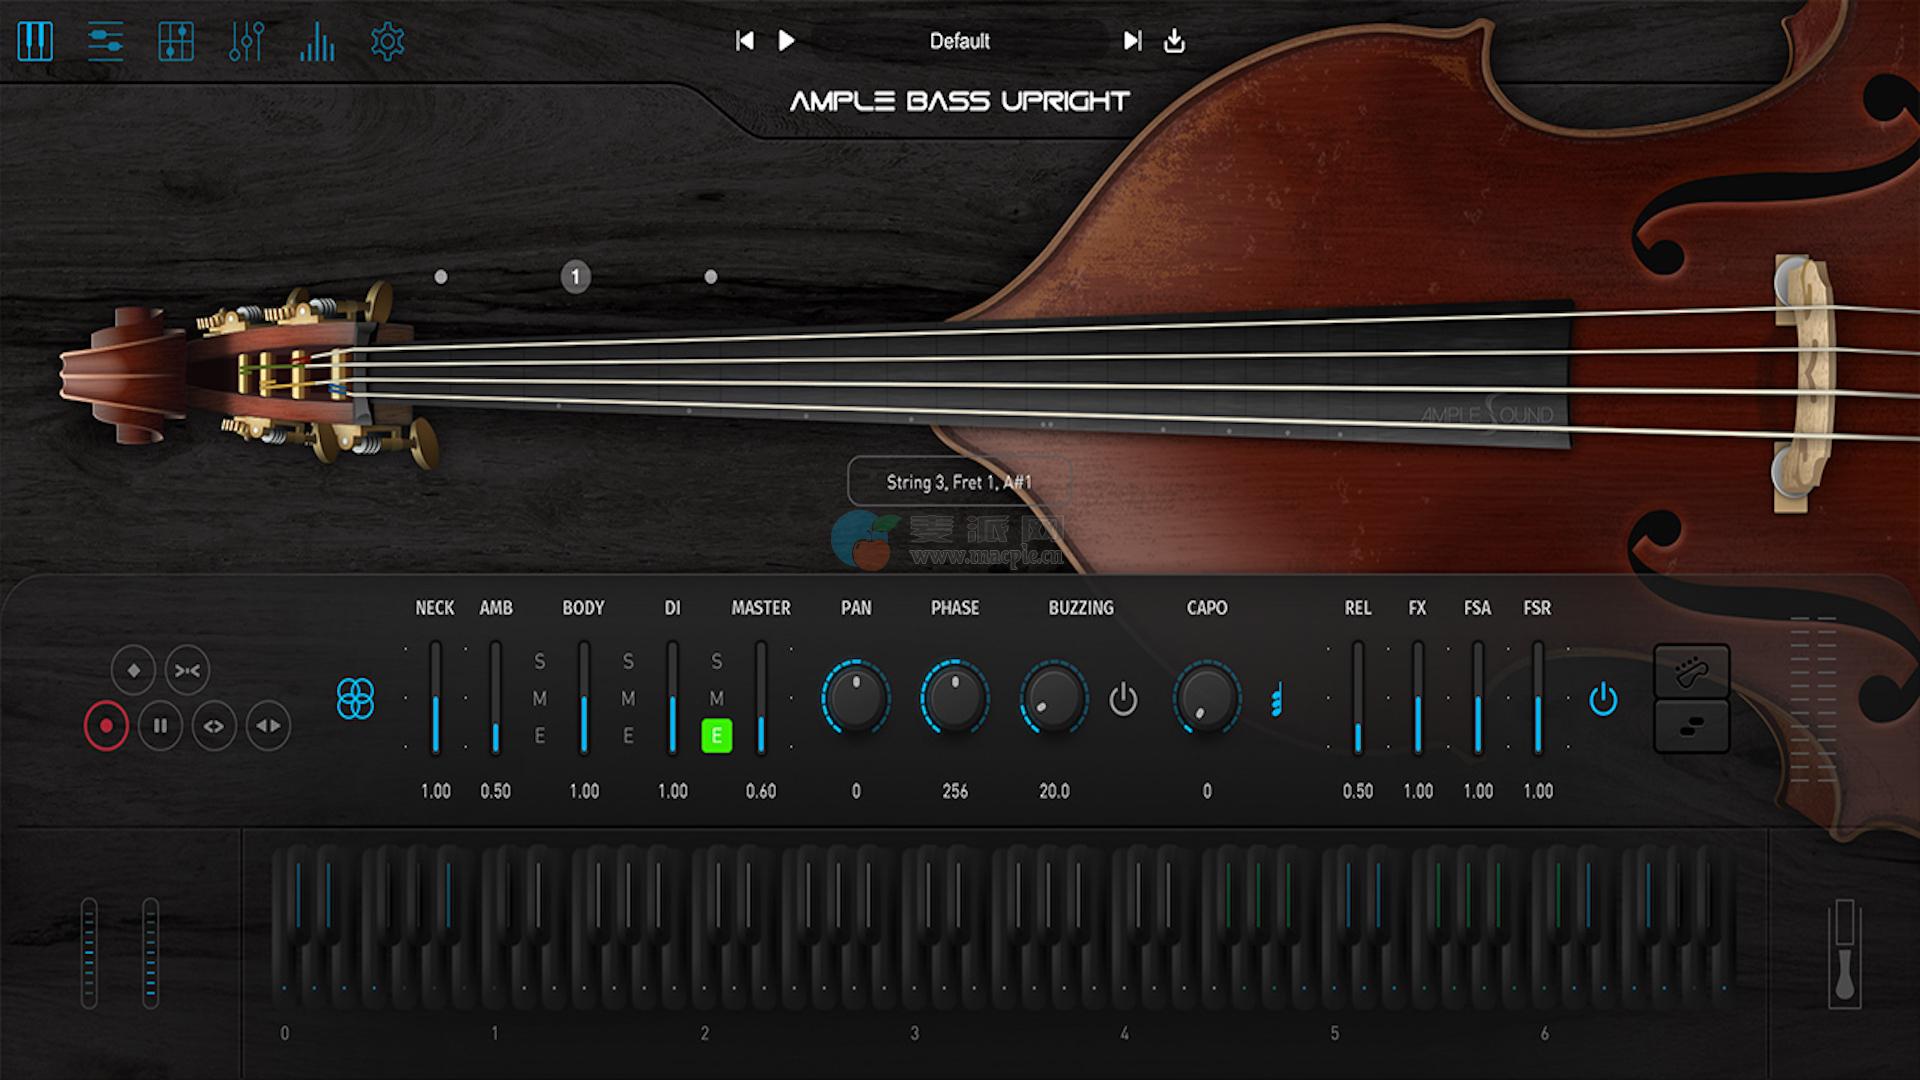Open the sliders settings panel icon
Screen dimensions: 1920x1080
pyautogui.click(x=105, y=41)
